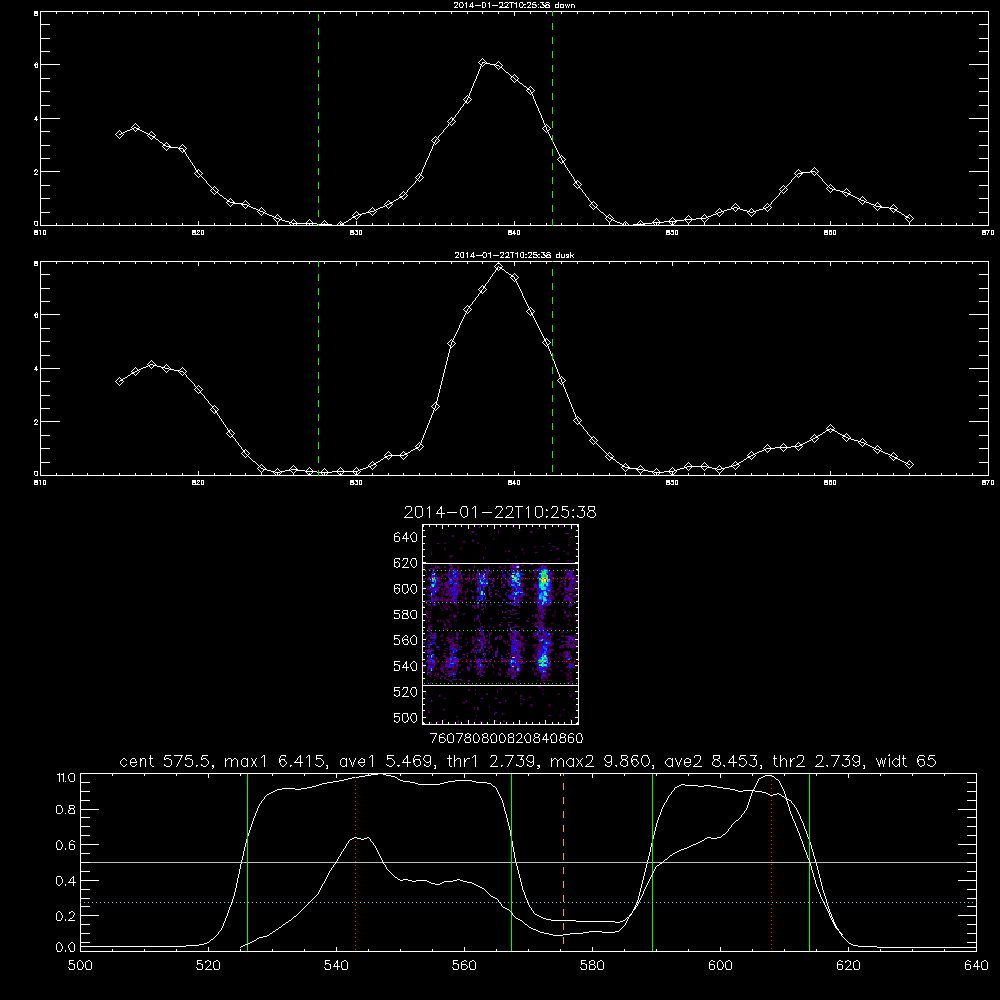Select the green vertical line near 589 in bottom plot
The image size is (1000, 1000).
[652, 861]
